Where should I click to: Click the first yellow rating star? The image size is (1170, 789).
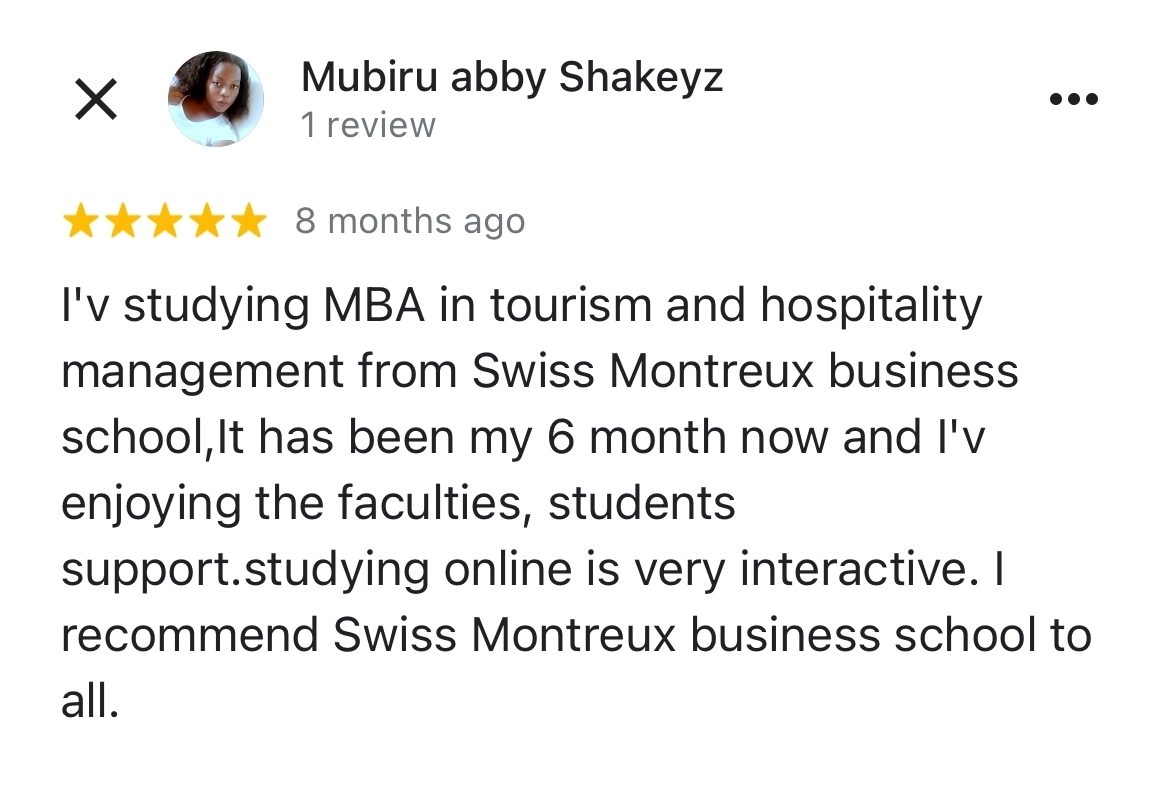pyautogui.click(x=79, y=222)
